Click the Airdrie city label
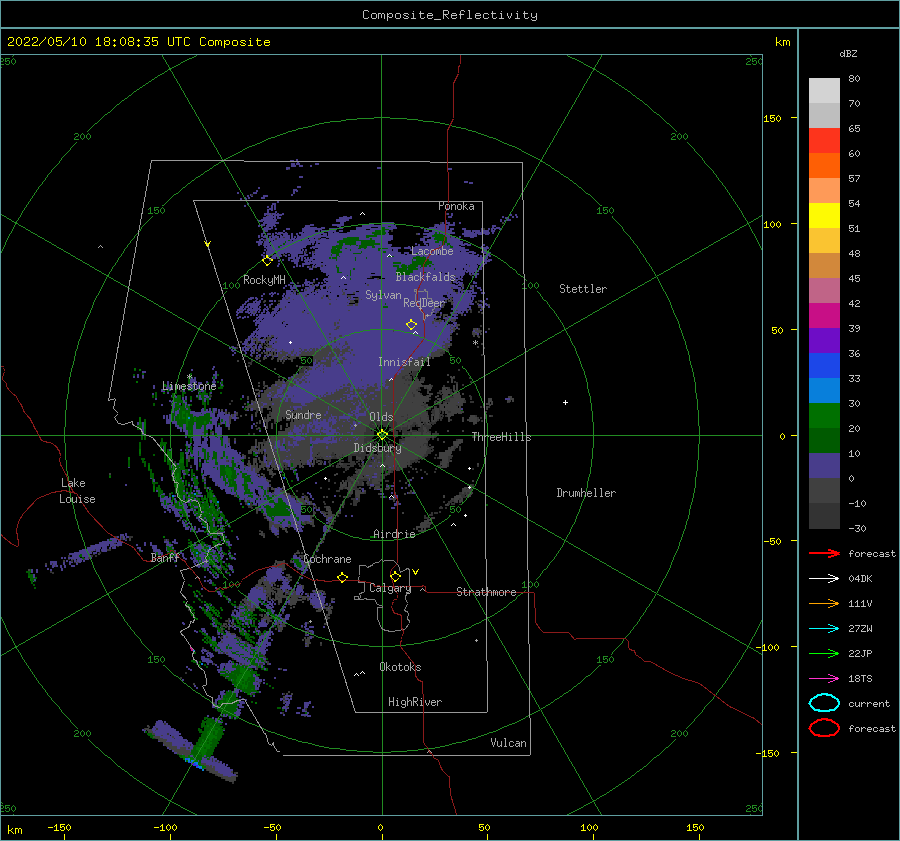This screenshot has width=900, height=841. pyautogui.click(x=394, y=534)
